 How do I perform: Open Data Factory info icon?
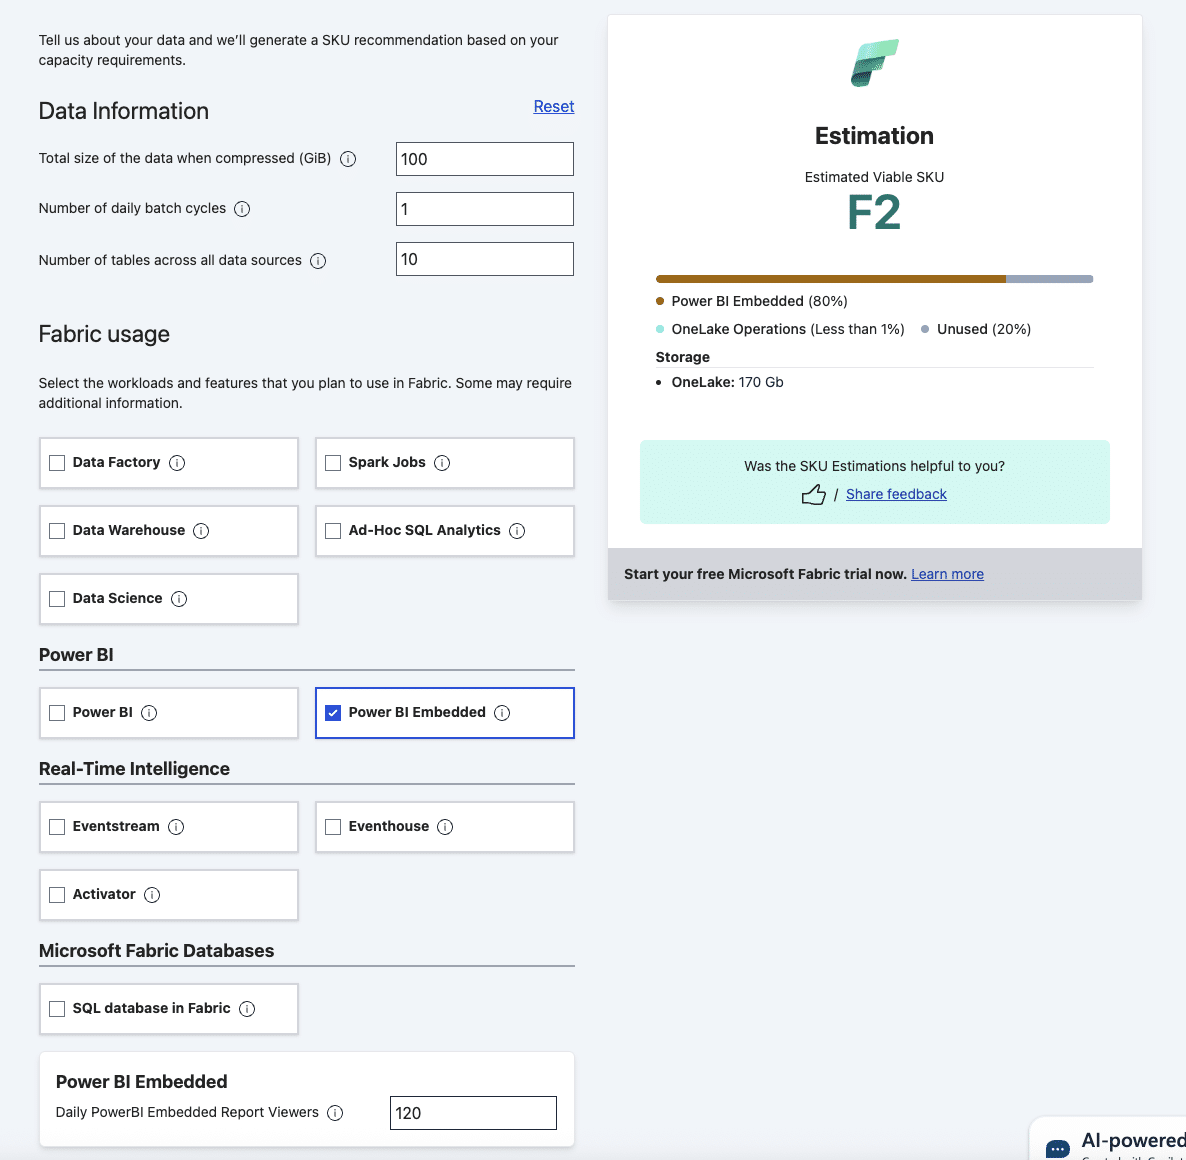click(177, 463)
